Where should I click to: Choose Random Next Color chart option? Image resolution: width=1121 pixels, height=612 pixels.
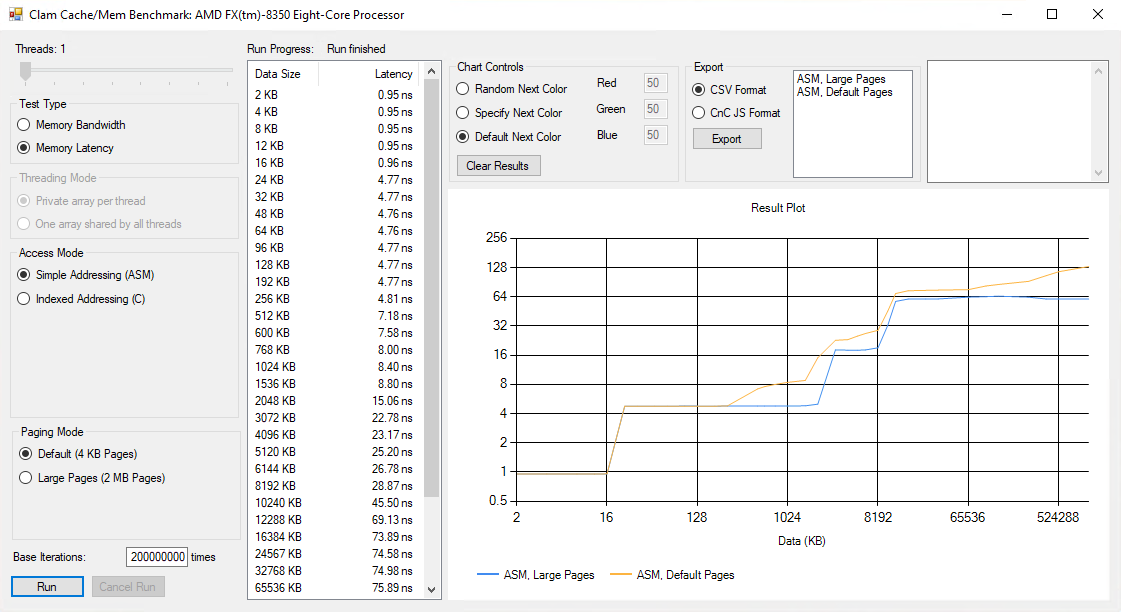[462, 88]
